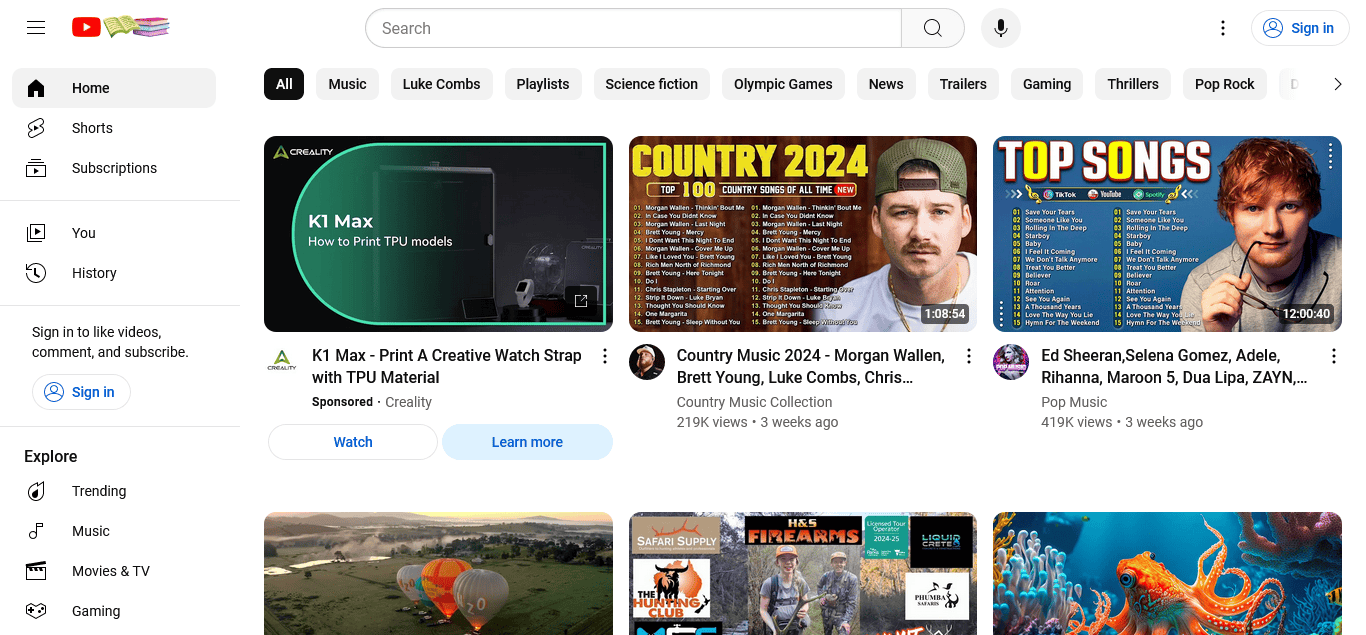Open title 'Country Music 2024 - Morgan Wallen'
Viewport: 1366px width, 635px height.
[811, 366]
